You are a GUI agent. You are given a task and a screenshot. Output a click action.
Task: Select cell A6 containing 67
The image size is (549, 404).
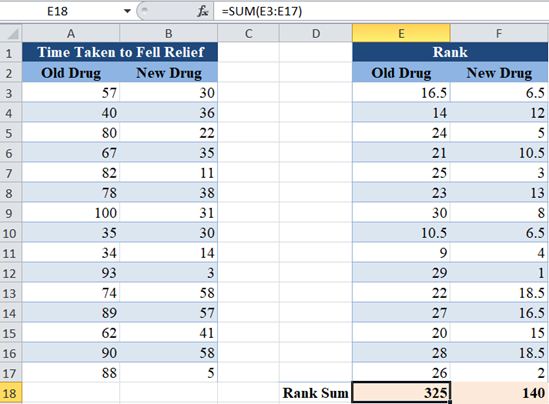tap(71, 152)
